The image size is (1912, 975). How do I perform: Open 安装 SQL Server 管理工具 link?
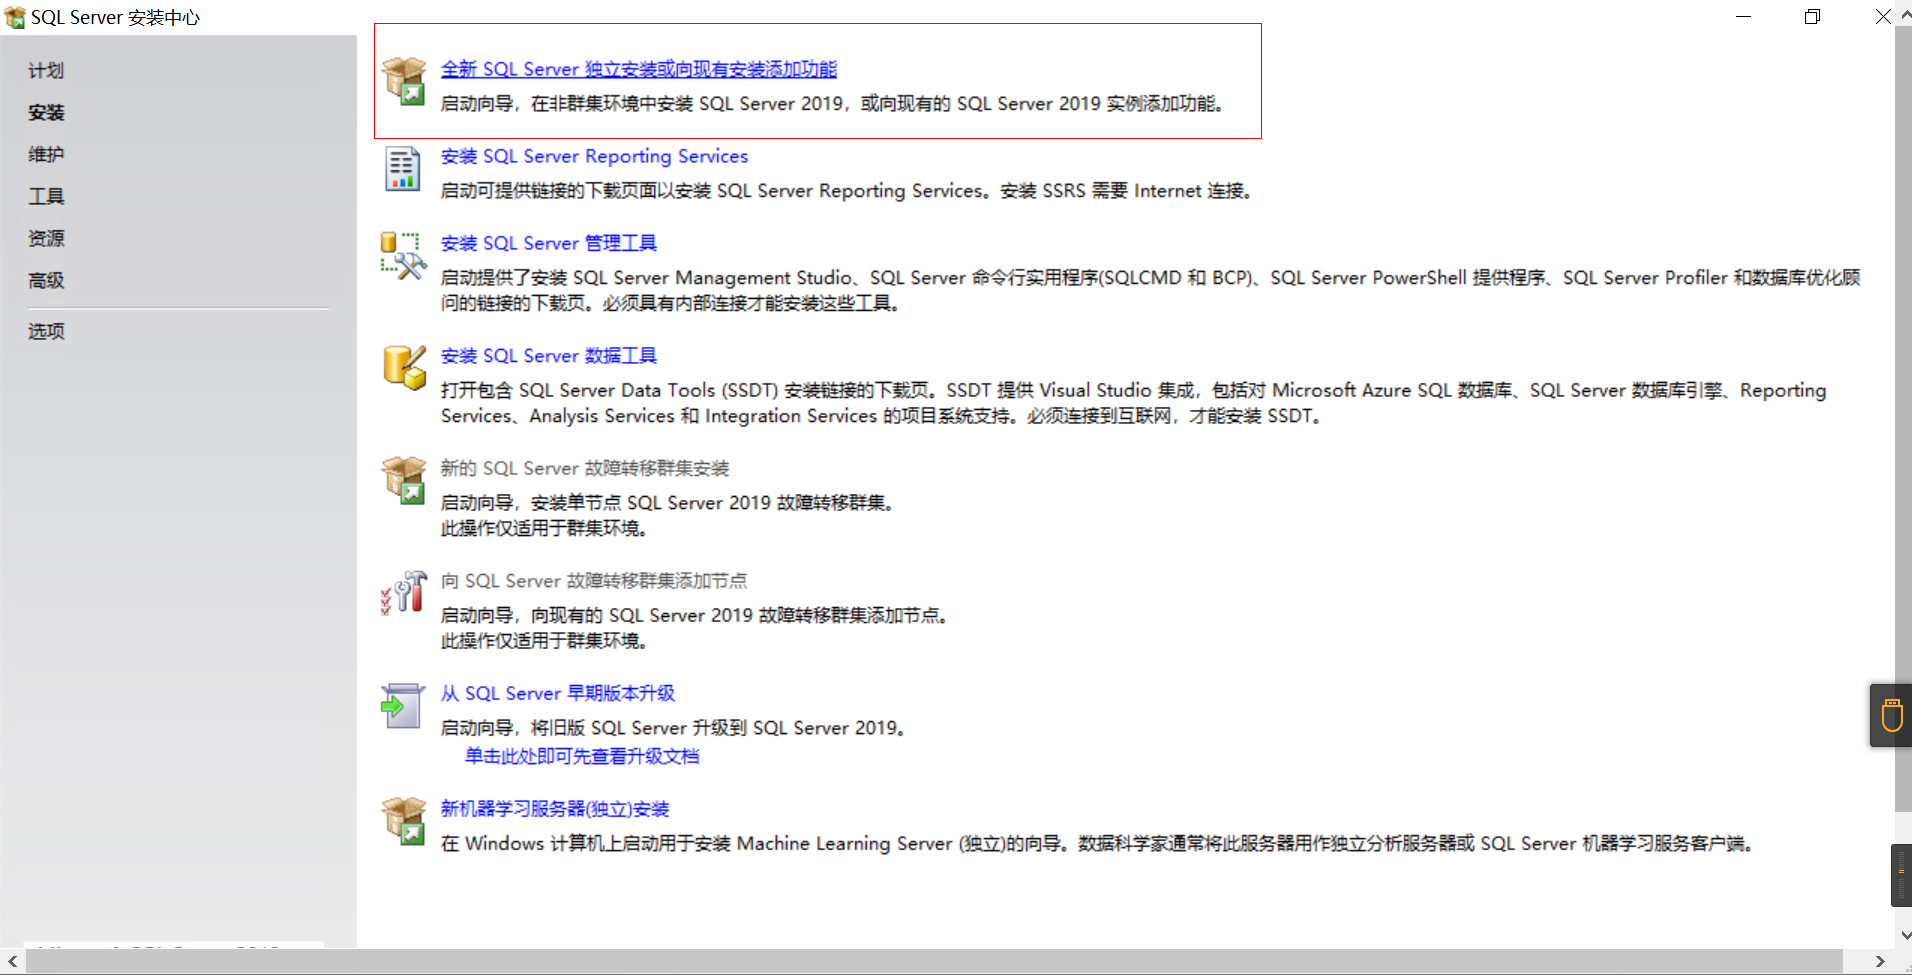[x=549, y=243]
